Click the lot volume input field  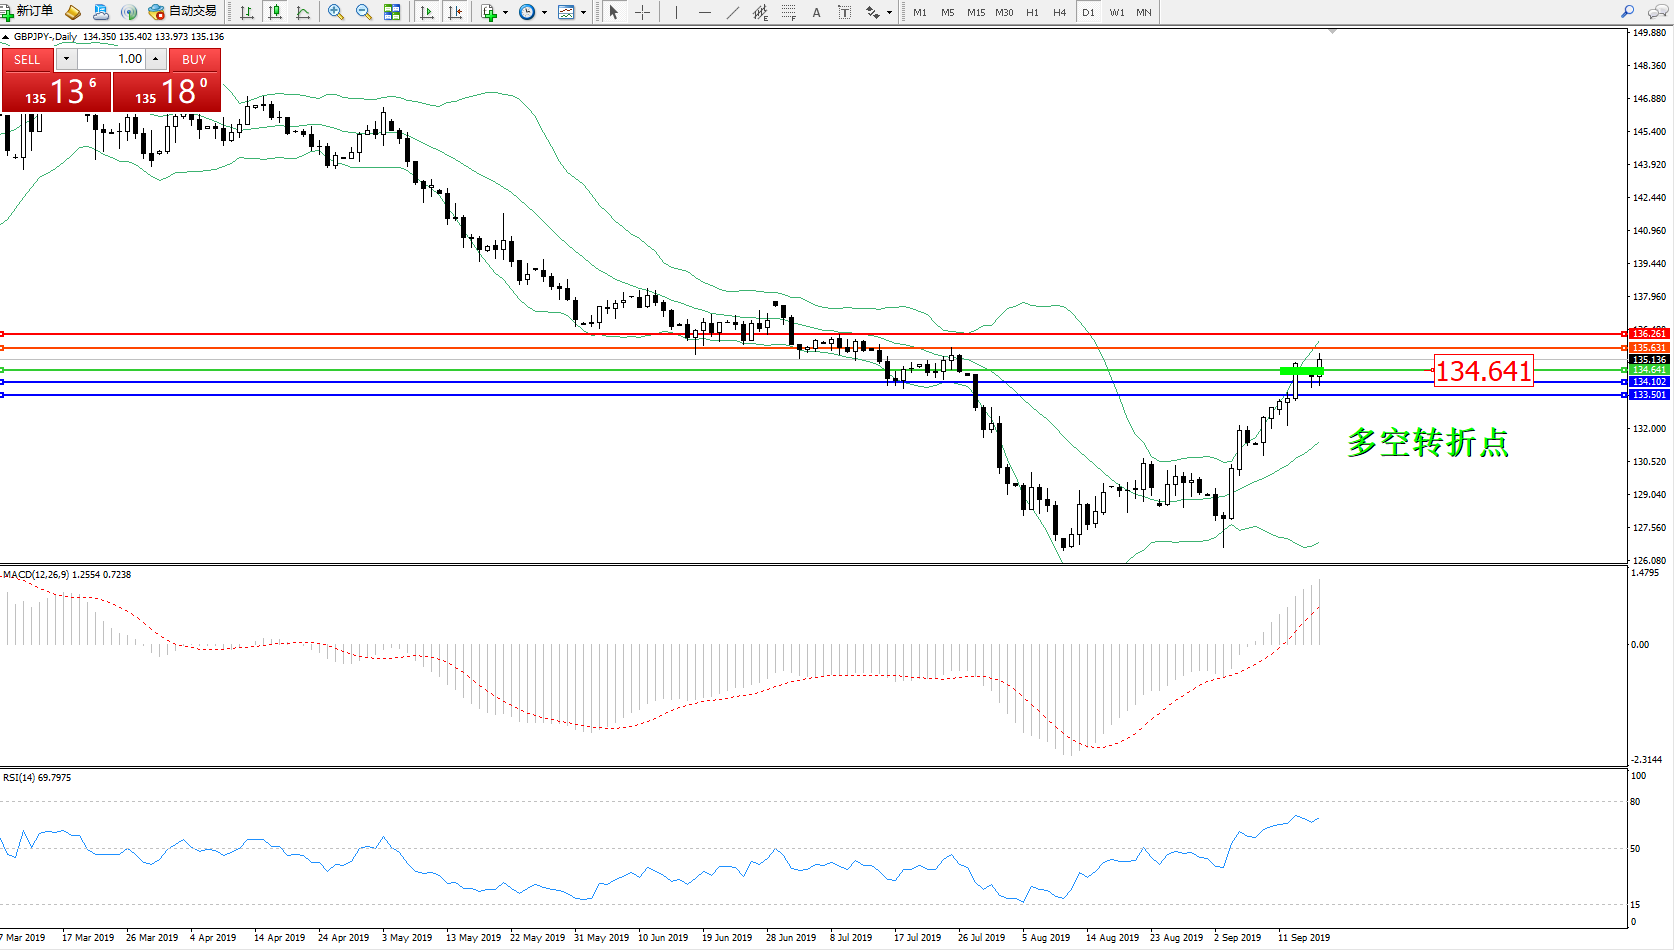click(112, 59)
